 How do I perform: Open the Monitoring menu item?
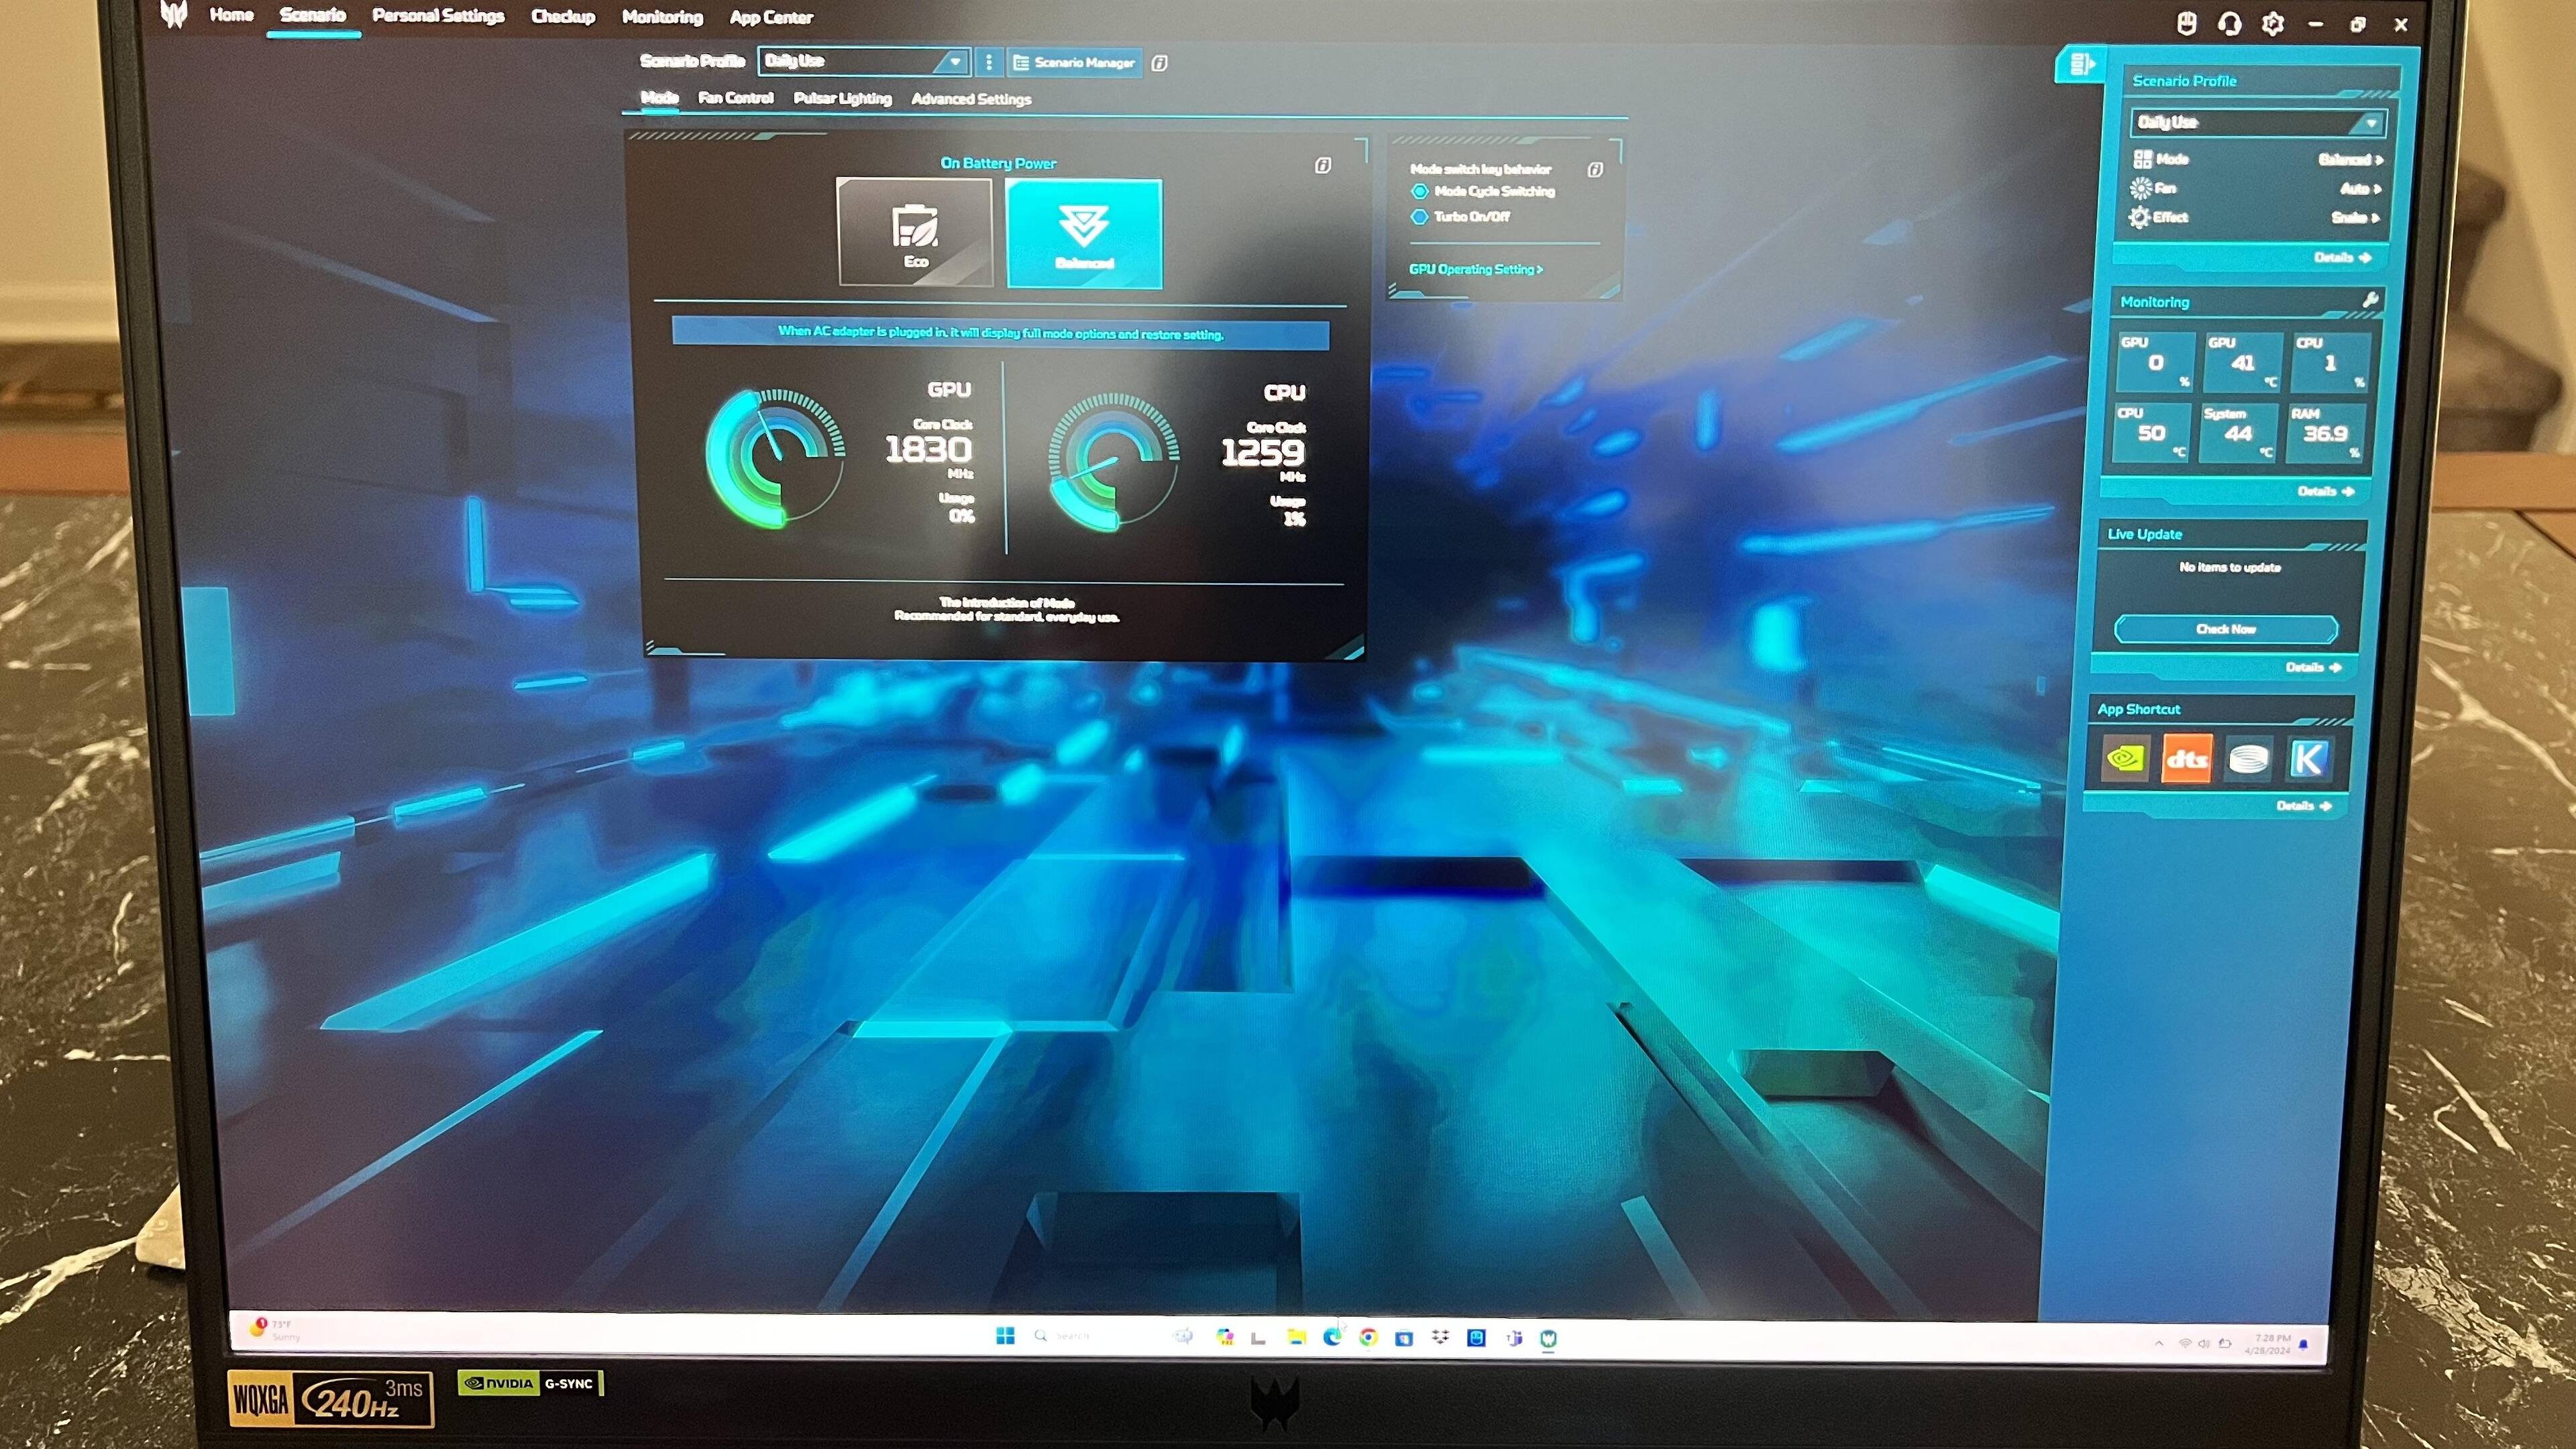662,17
